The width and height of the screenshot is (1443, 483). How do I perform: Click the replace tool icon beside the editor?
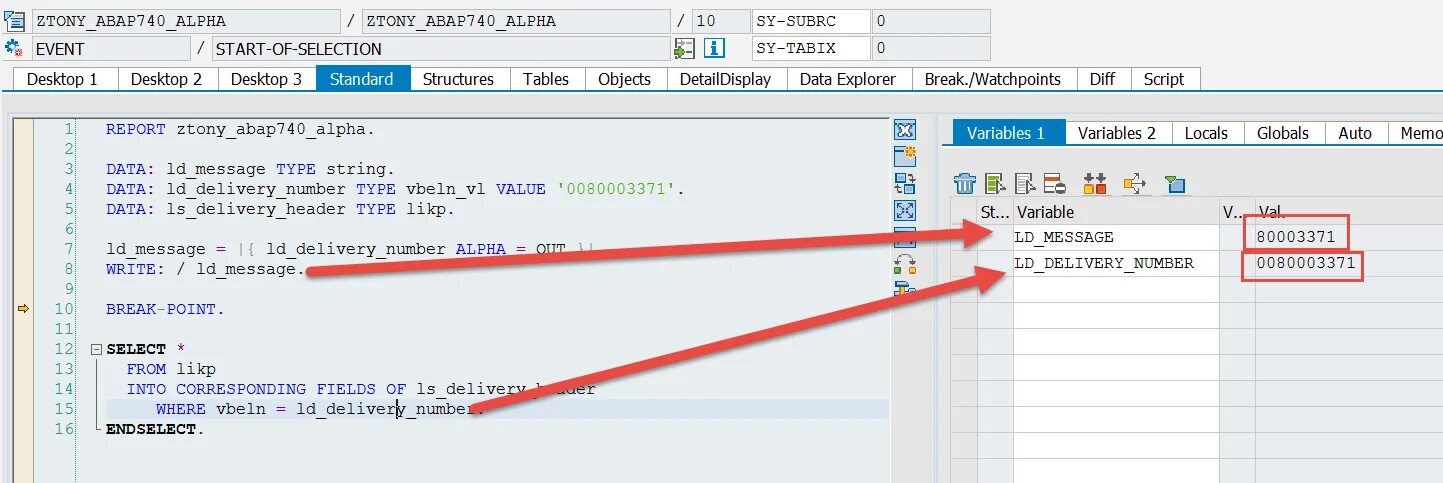pyautogui.click(x=905, y=183)
